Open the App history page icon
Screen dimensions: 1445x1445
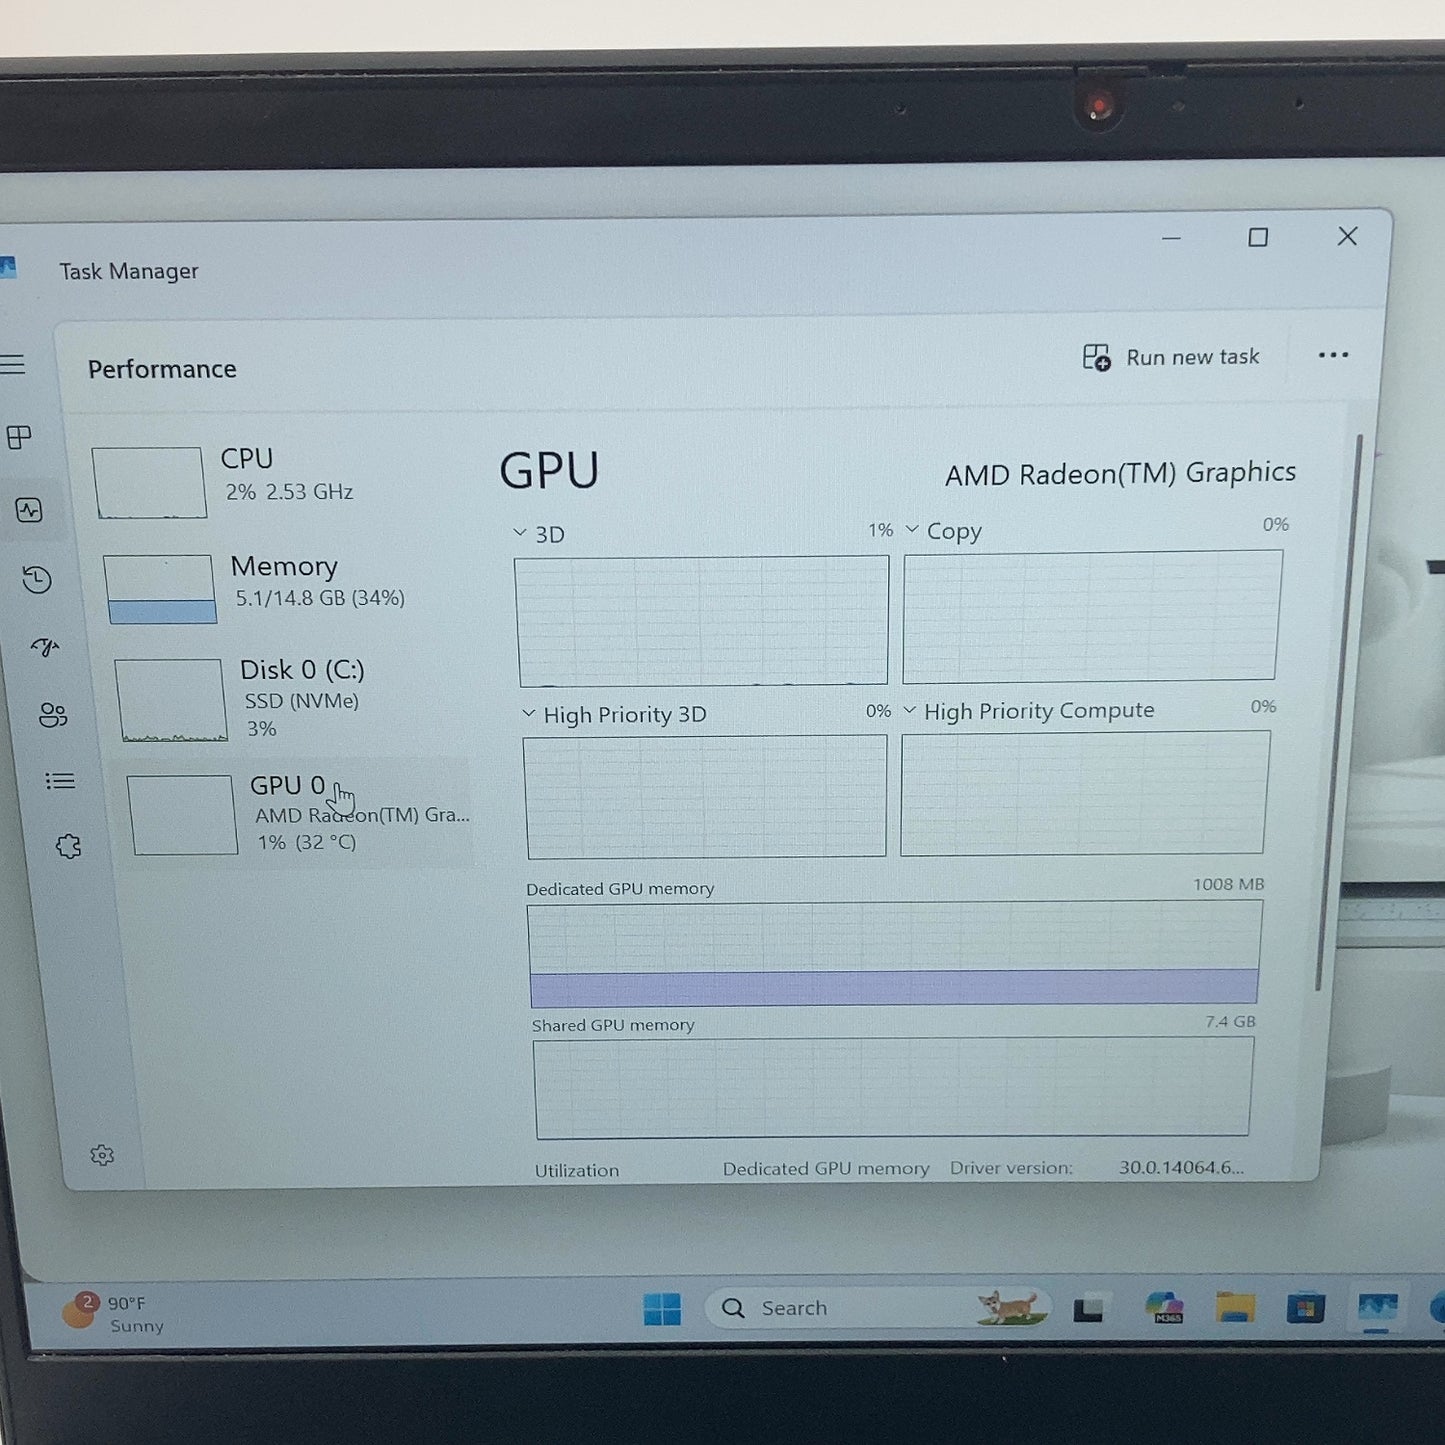37,580
